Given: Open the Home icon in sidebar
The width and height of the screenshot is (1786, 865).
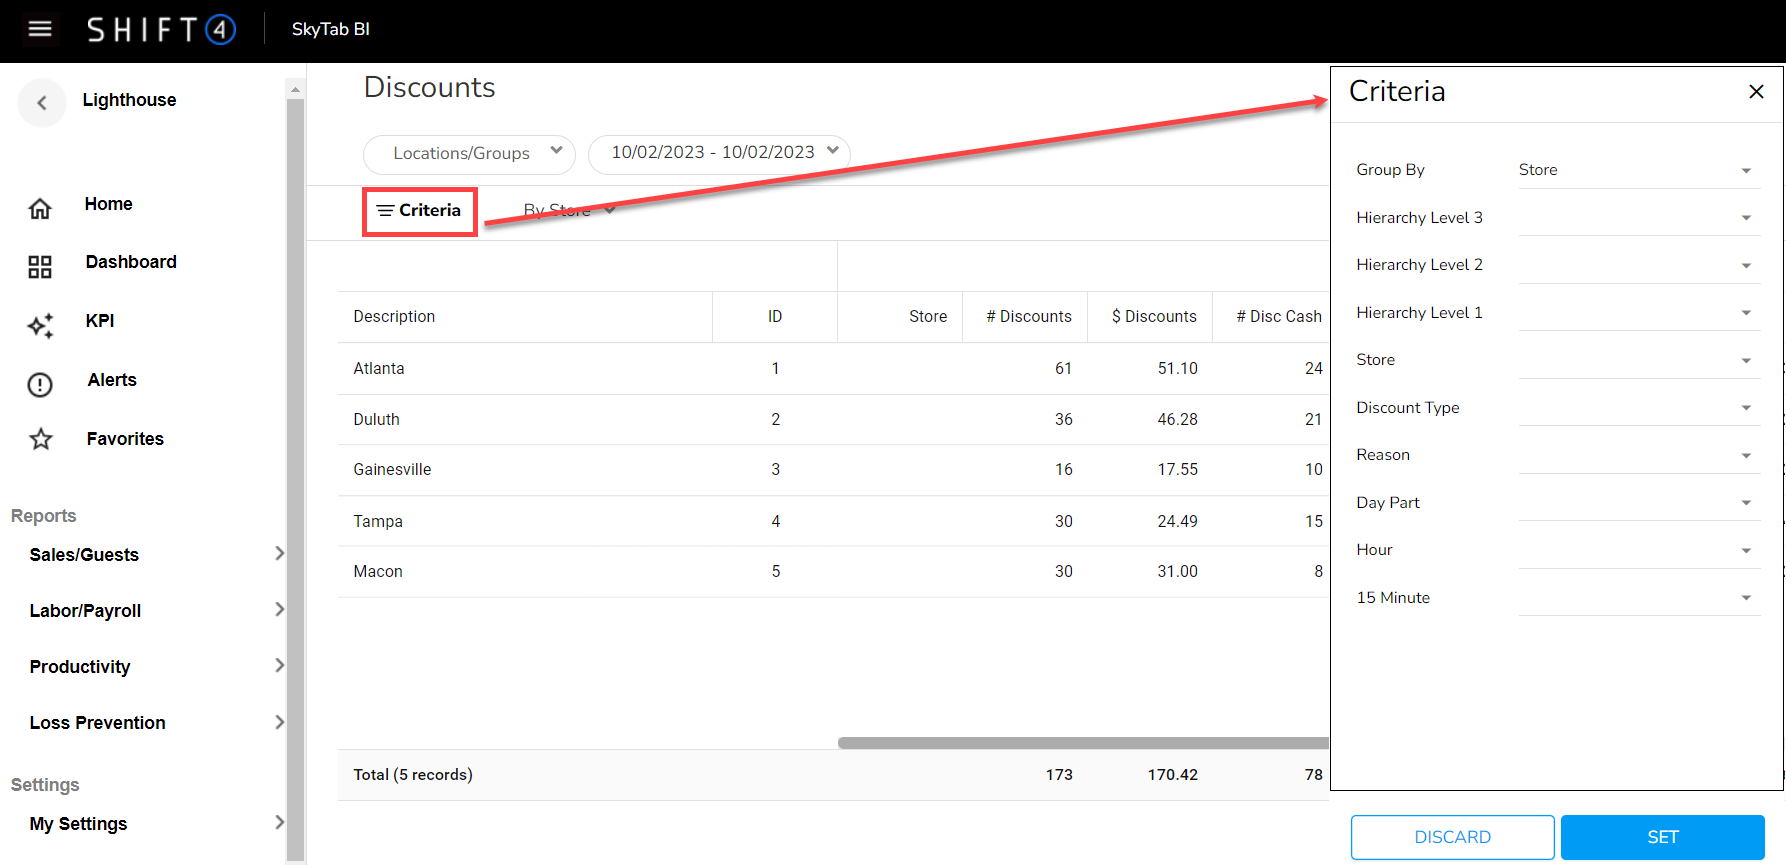Looking at the screenshot, I should 40,208.
